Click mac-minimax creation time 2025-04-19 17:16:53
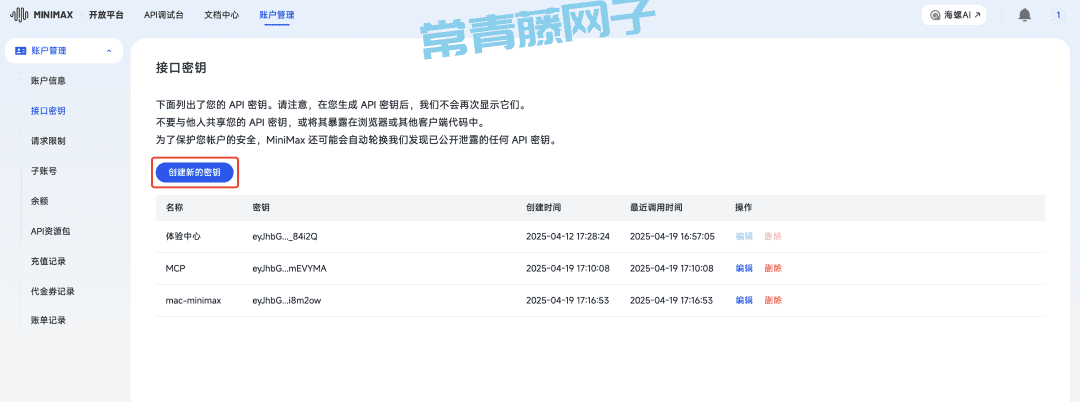Screen dimensions: 1080x402 [568, 300]
